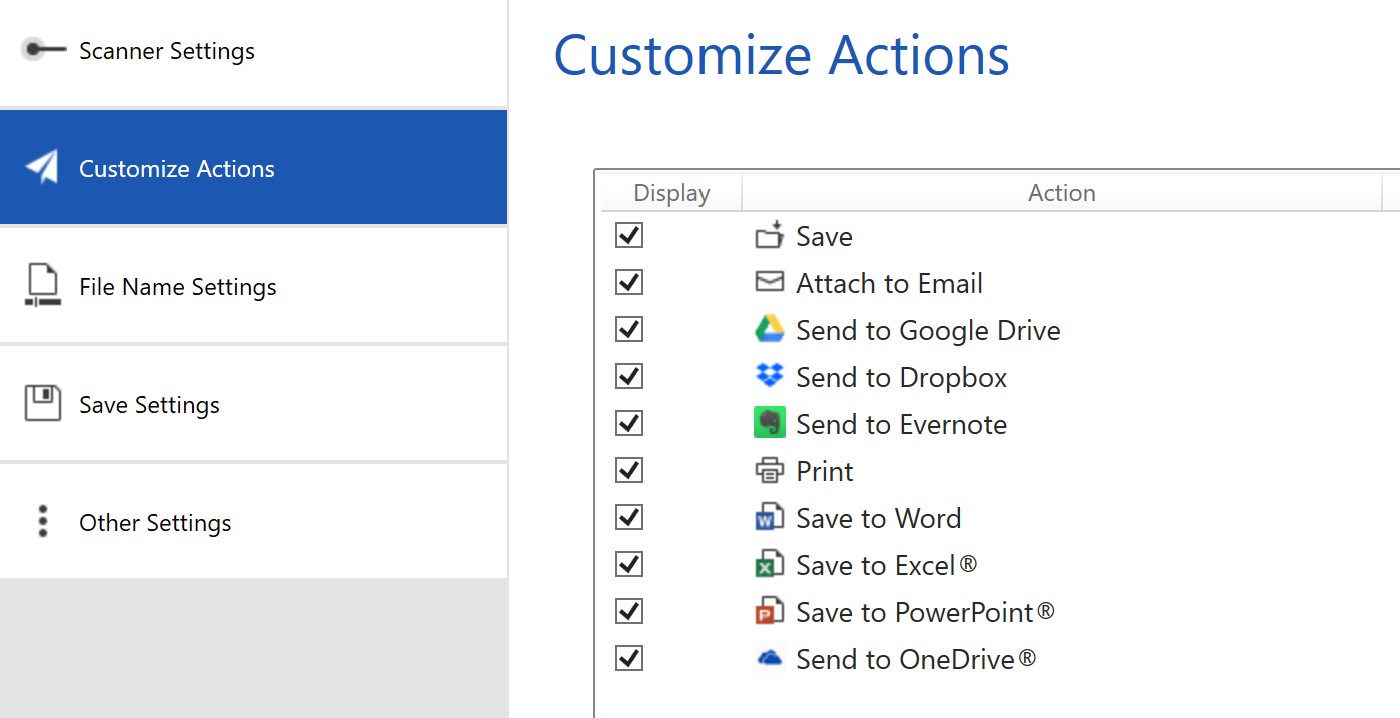Select Other Settings in the sidebar
The width and height of the screenshot is (1400, 718).
(x=155, y=523)
